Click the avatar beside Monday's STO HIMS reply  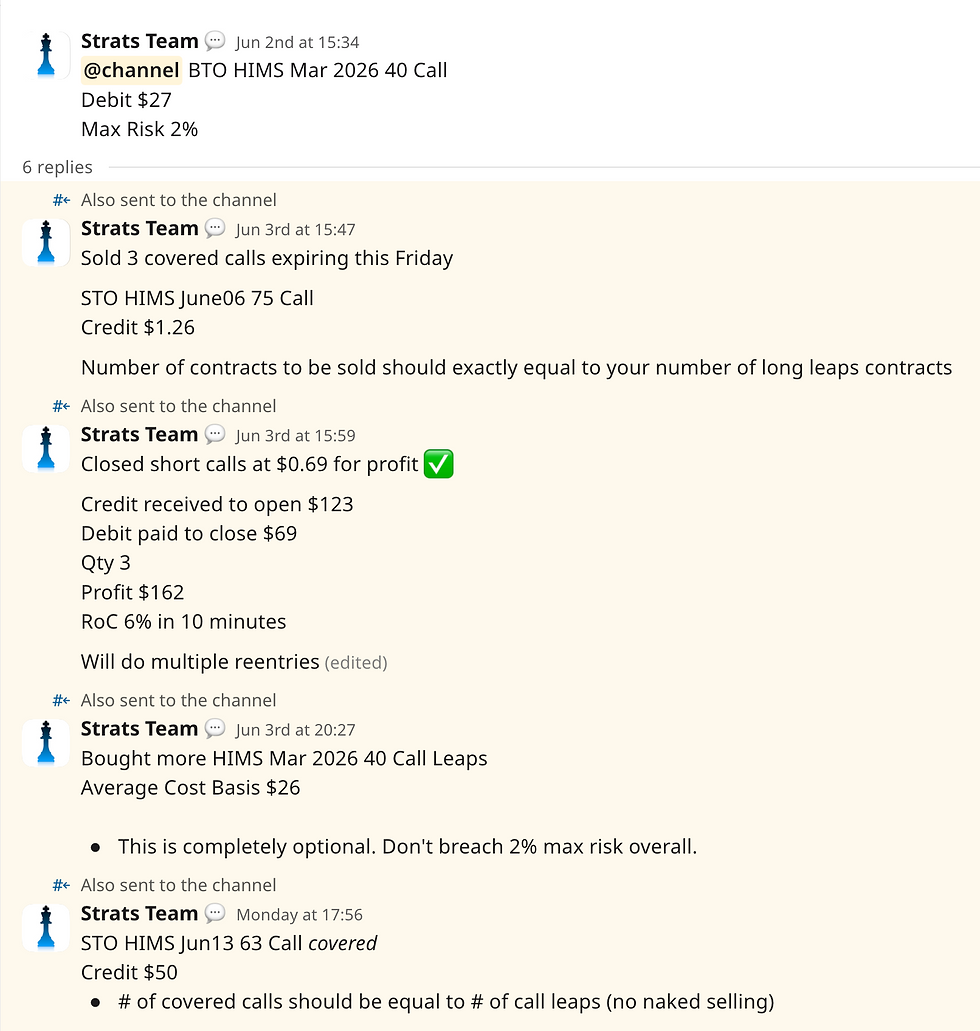point(45,927)
